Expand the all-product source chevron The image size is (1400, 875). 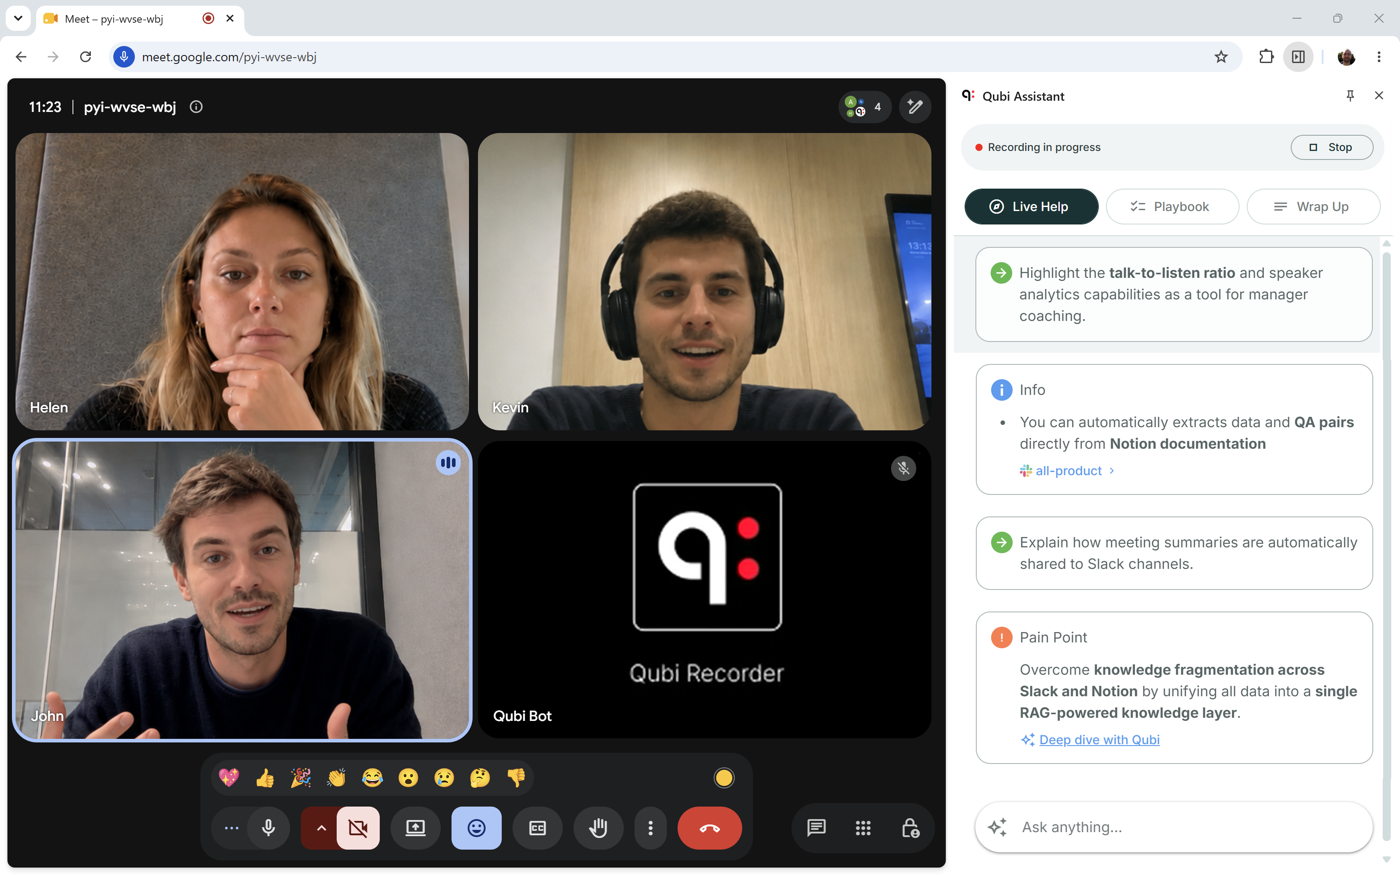(x=1112, y=471)
